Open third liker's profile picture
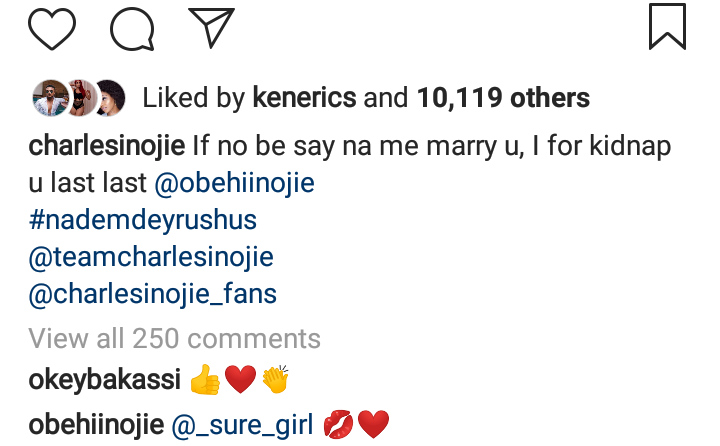The image size is (720, 446). (x=108, y=98)
